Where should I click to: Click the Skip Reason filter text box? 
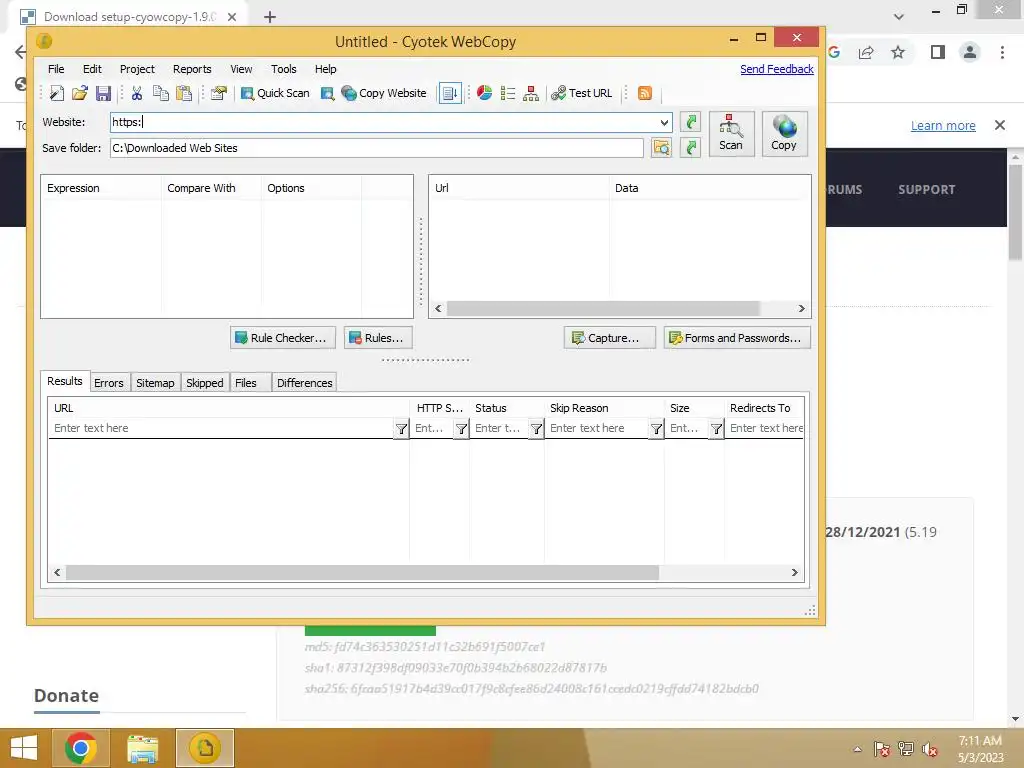[x=597, y=428]
